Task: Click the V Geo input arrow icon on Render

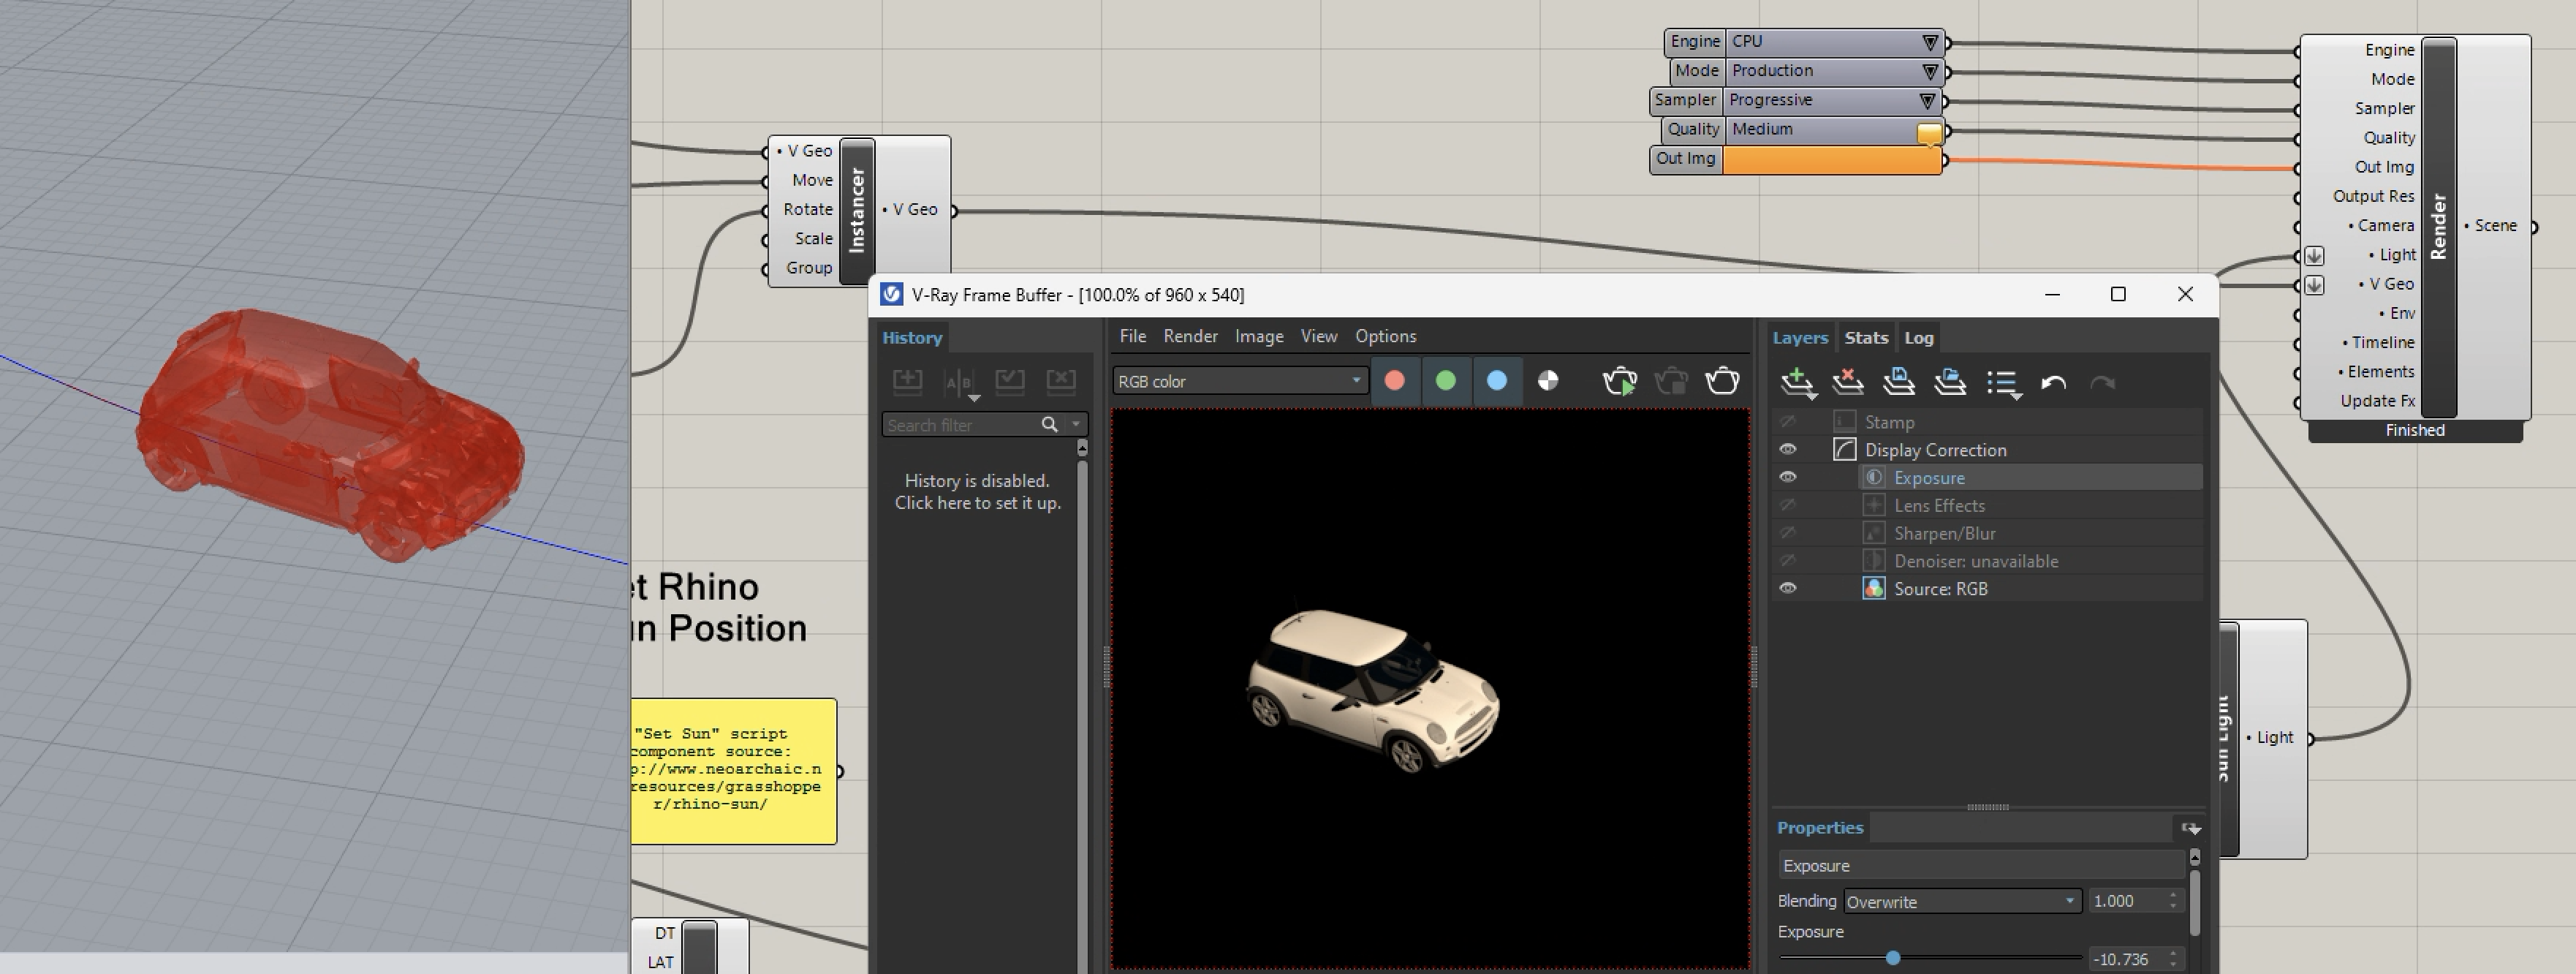Action: [2314, 285]
